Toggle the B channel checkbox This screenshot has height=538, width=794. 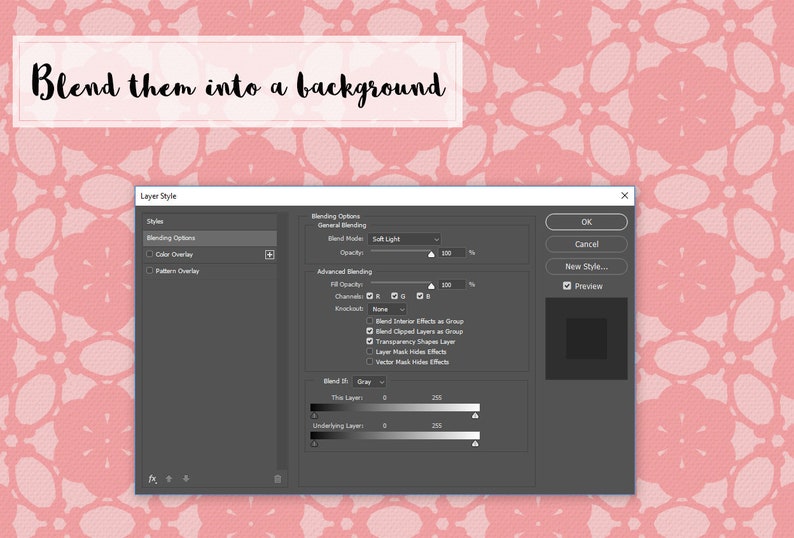tap(419, 296)
